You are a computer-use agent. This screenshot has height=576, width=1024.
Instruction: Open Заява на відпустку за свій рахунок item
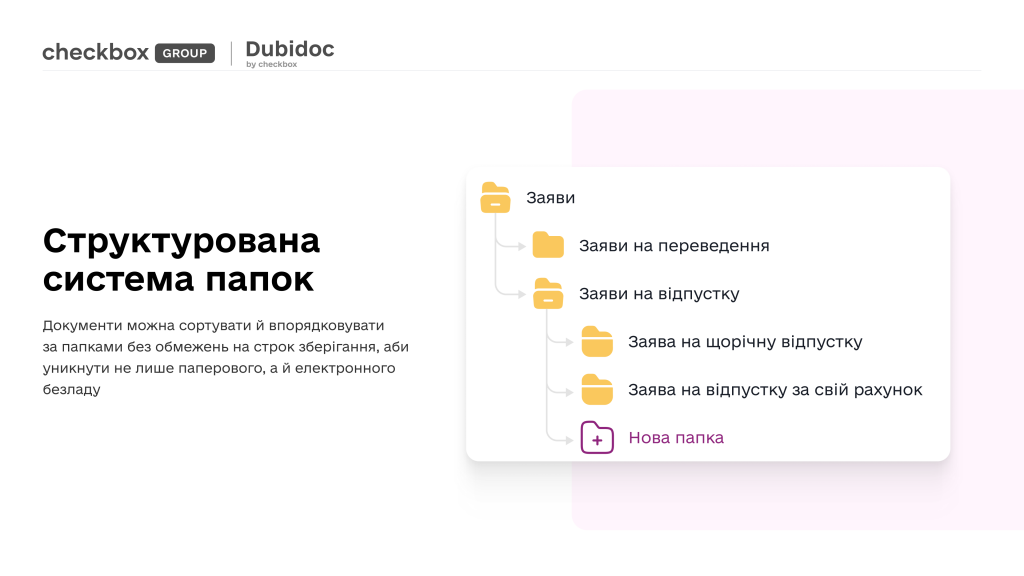775,390
